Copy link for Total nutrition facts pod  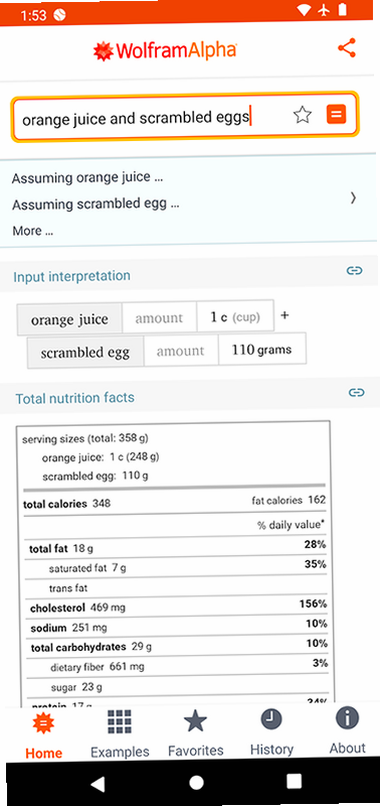pyautogui.click(x=356, y=393)
